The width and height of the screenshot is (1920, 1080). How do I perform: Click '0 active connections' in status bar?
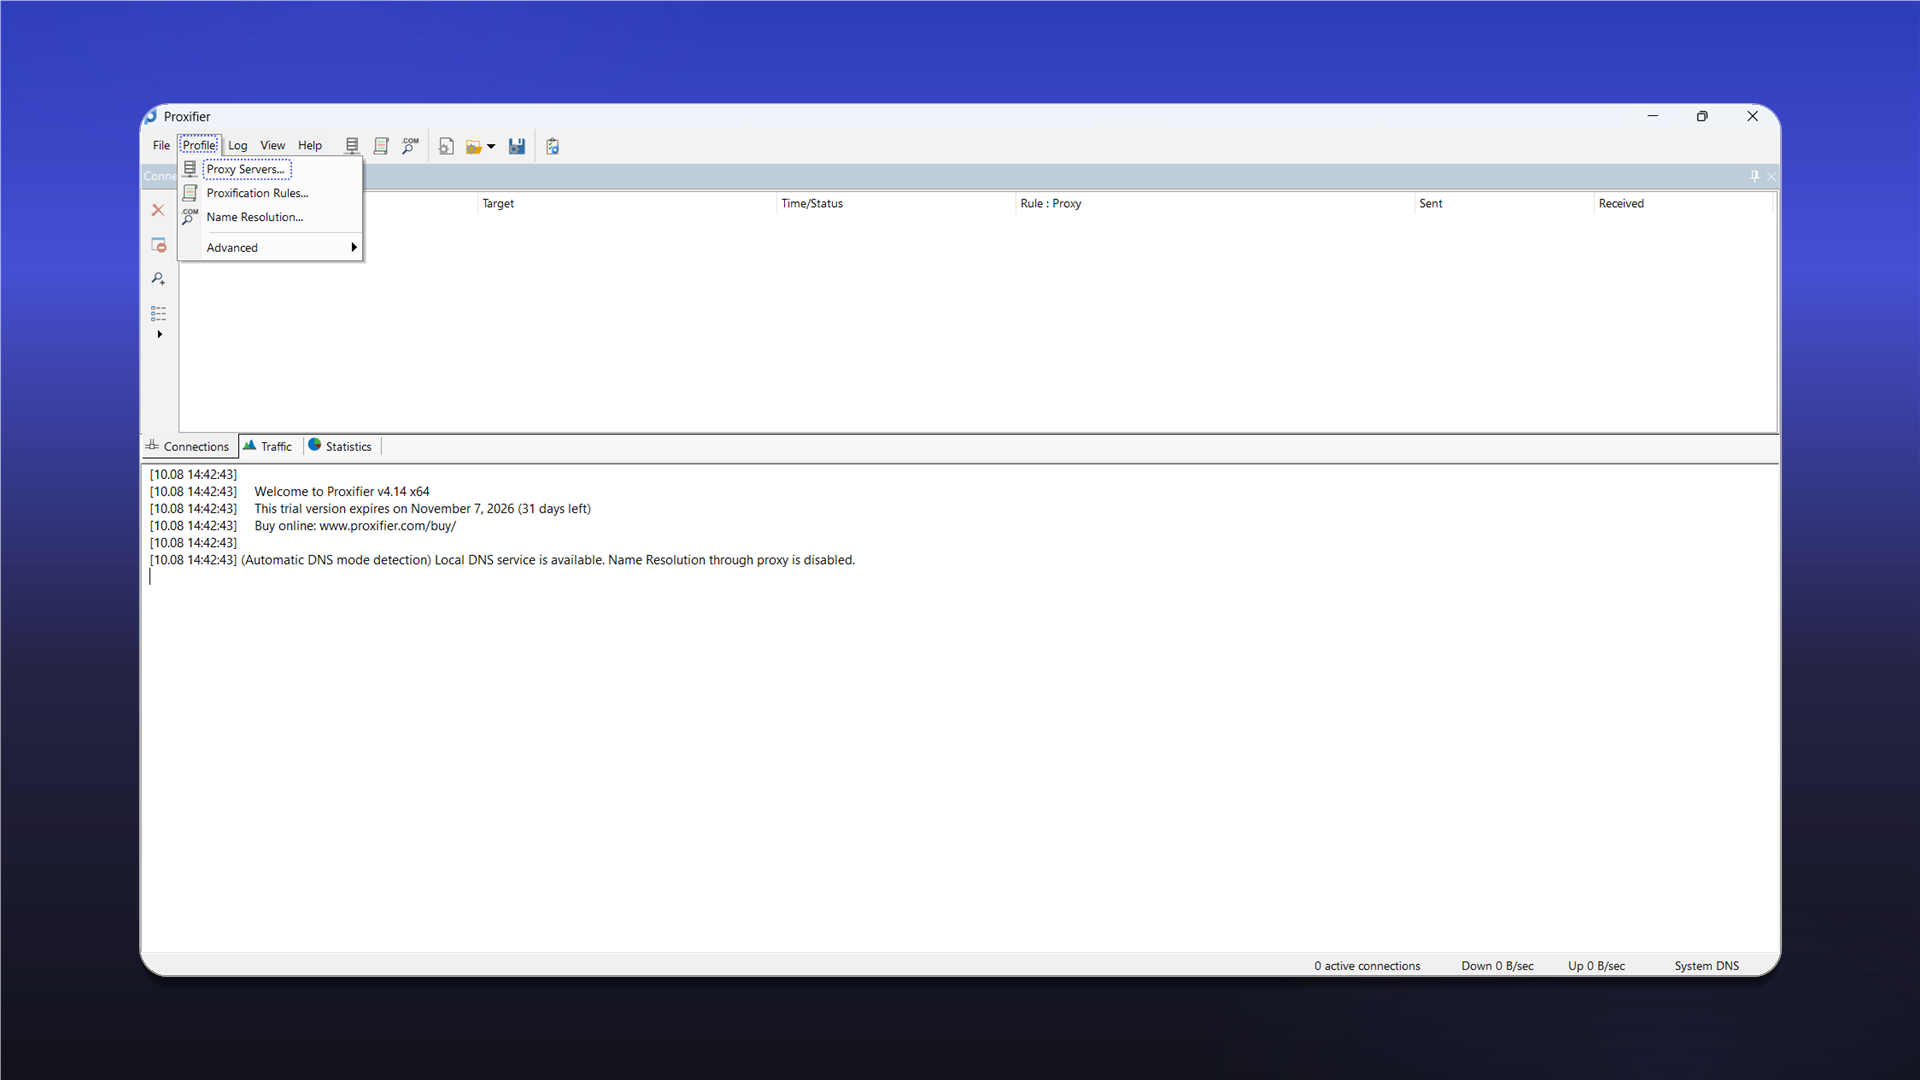click(1367, 966)
